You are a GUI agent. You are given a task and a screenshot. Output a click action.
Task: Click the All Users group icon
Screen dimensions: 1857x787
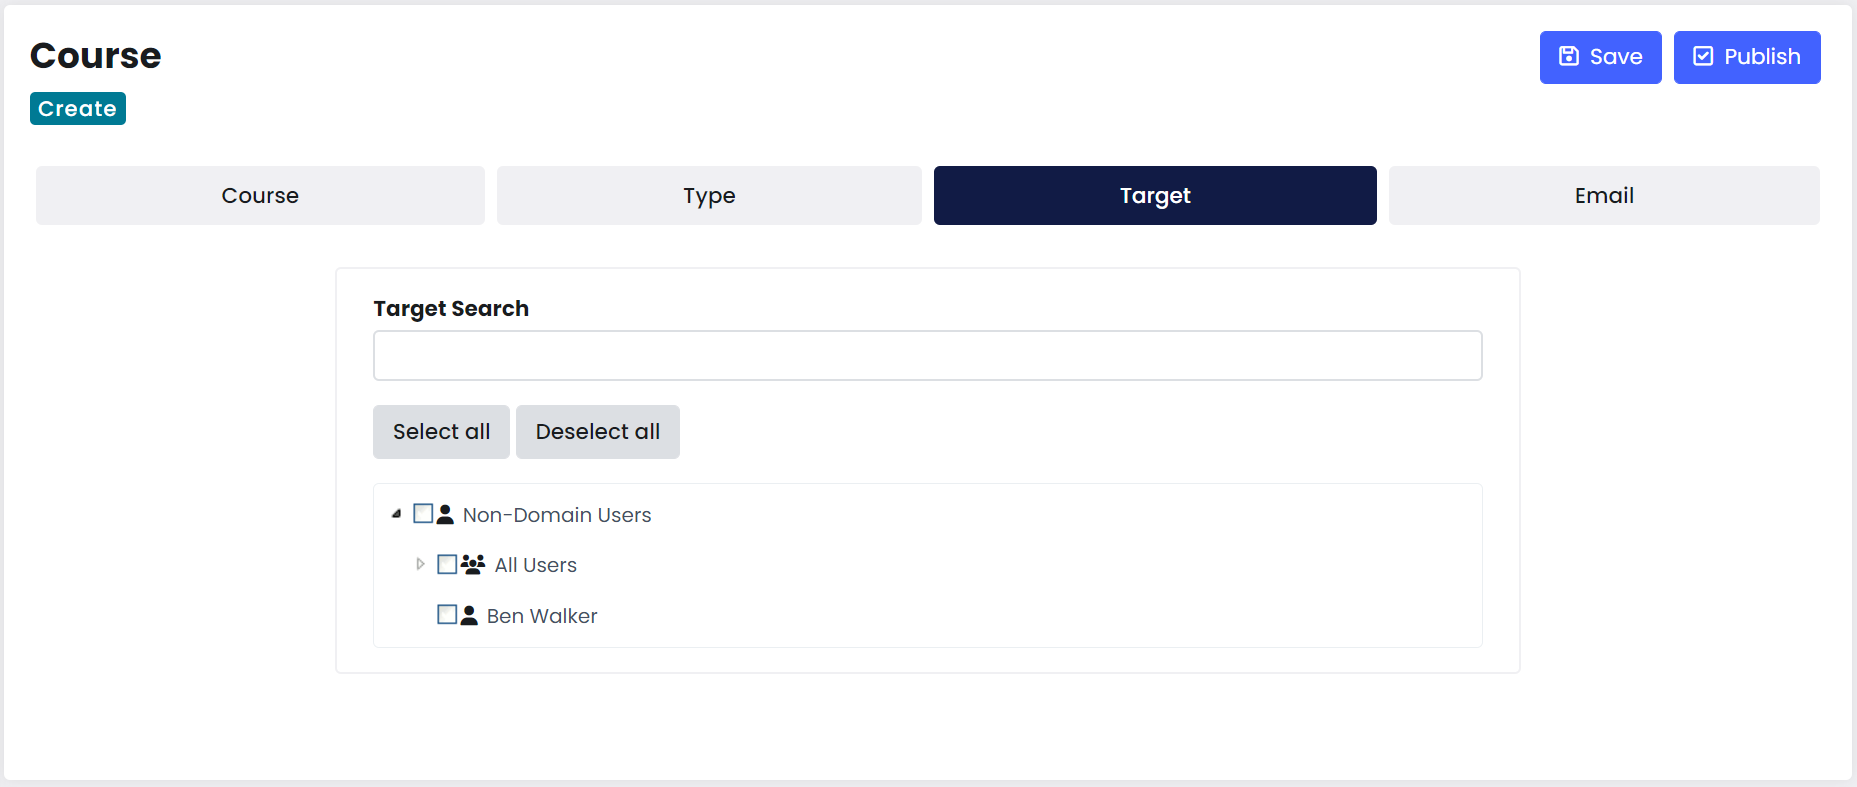tap(473, 564)
